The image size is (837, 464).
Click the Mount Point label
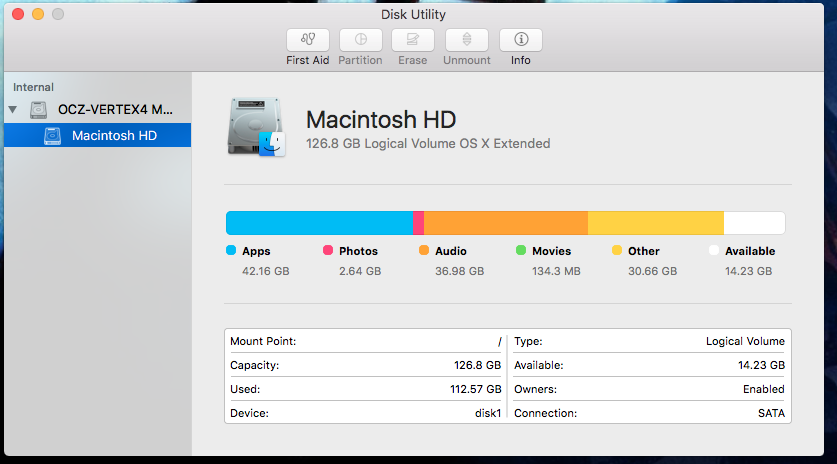click(x=263, y=341)
